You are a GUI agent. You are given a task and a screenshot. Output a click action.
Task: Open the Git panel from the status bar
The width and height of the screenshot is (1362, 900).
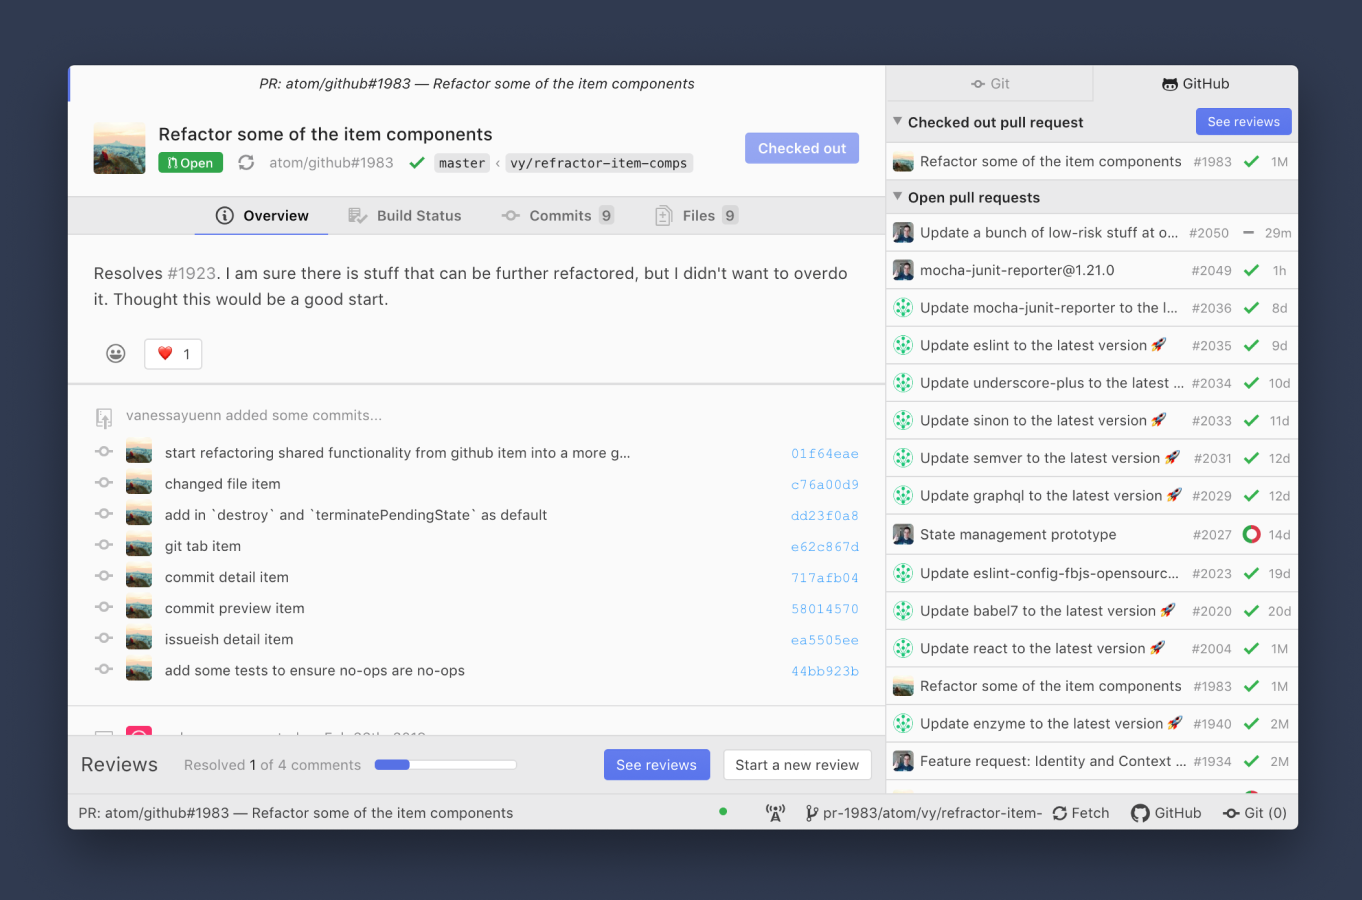click(x=1254, y=812)
